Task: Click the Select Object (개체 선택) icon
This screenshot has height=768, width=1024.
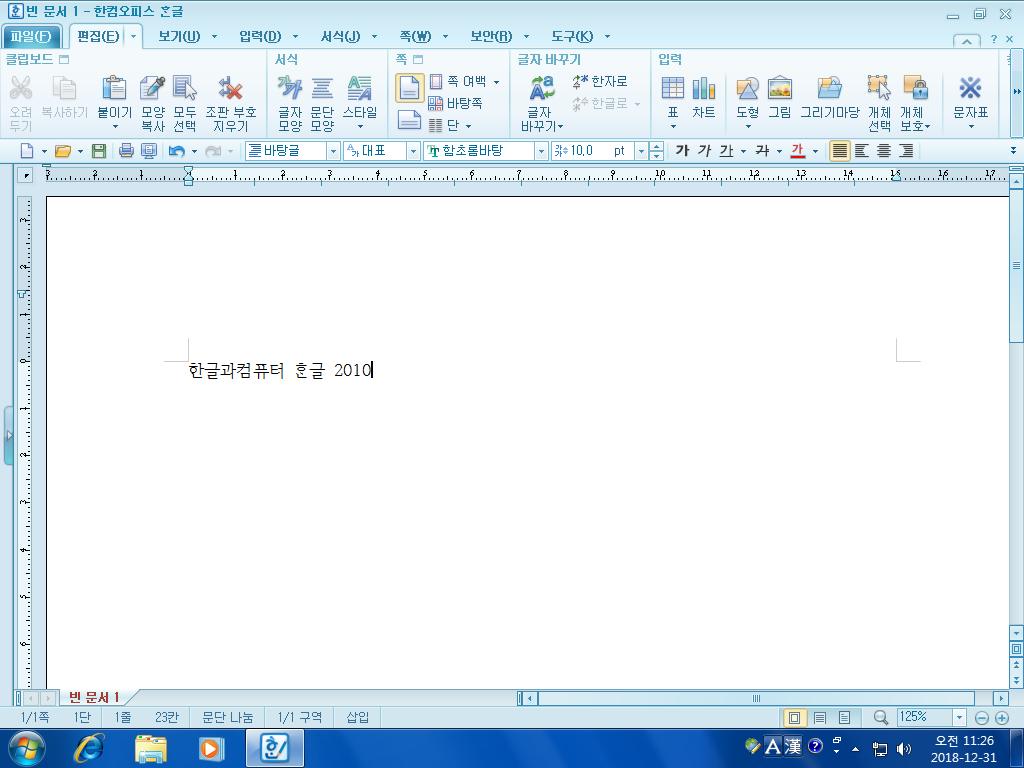Action: pos(879,88)
